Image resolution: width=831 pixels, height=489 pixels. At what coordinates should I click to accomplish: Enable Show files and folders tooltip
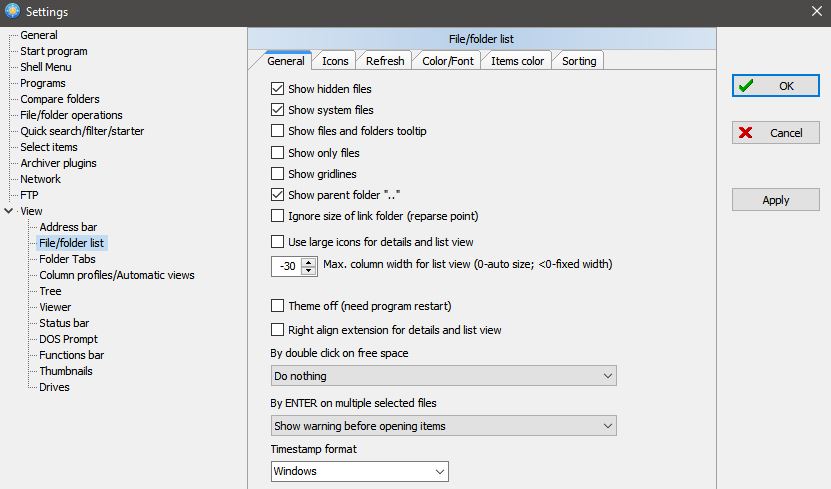[277, 131]
